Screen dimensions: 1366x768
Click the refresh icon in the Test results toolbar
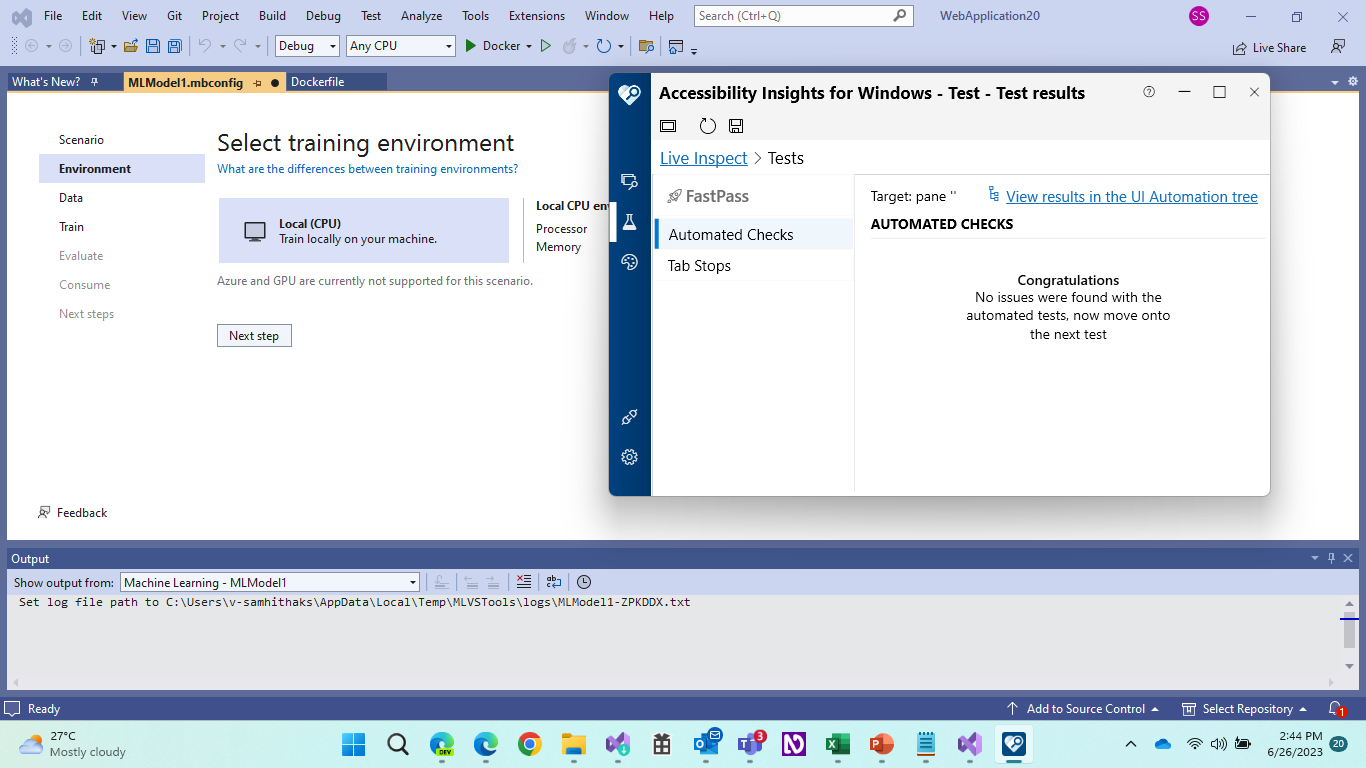pyautogui.click(x=708, y=125)
